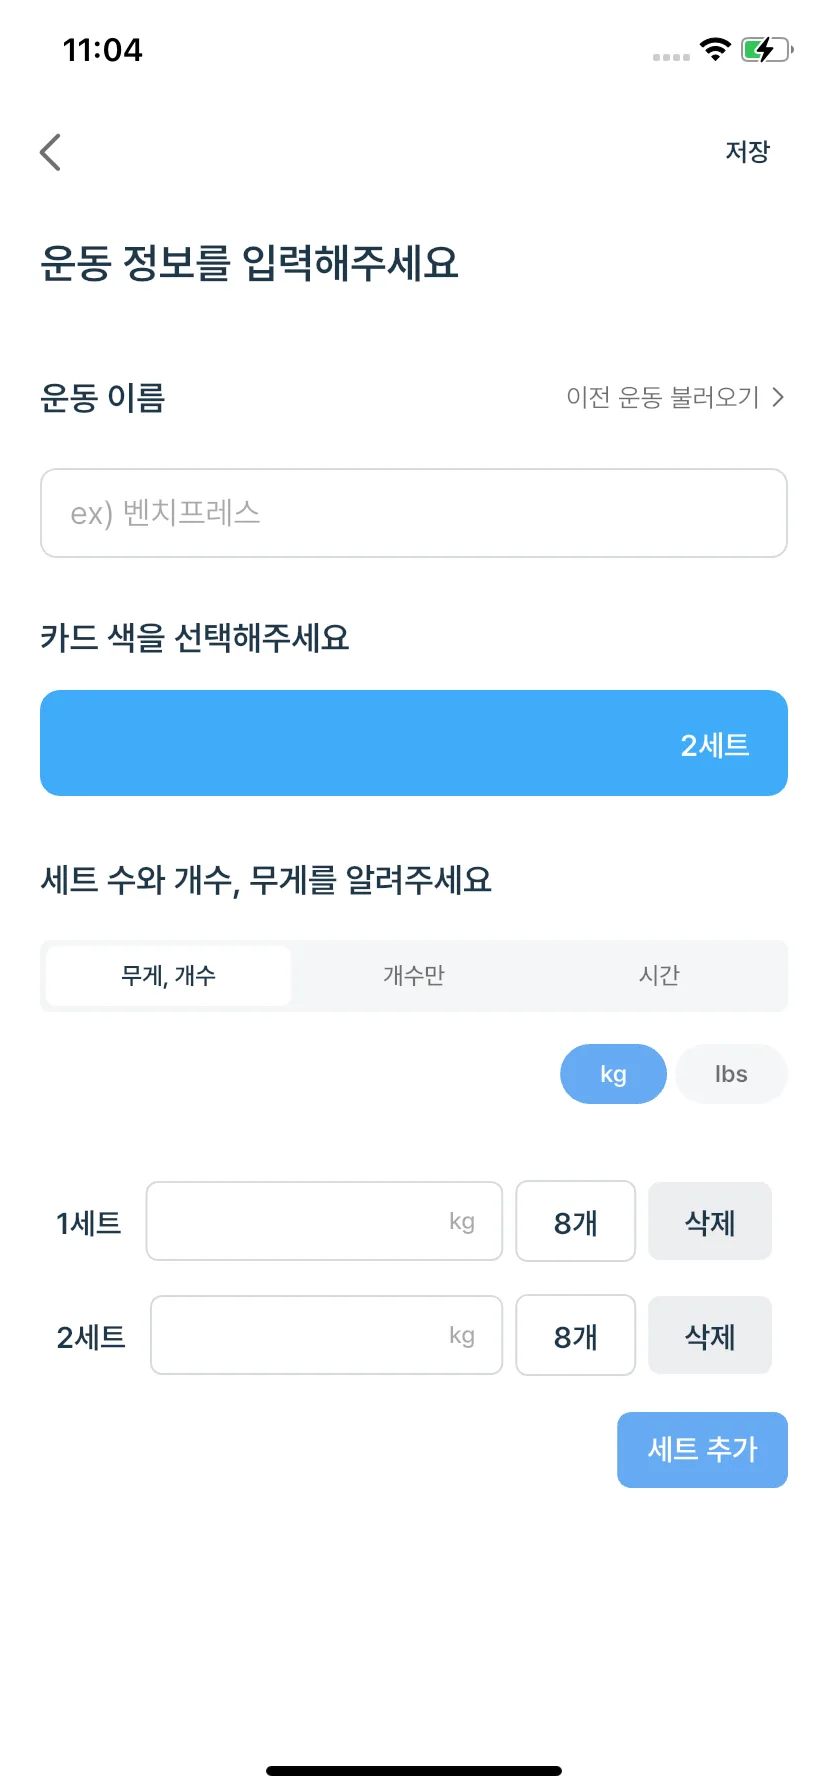
Task: Delete 1세트 with 삭제
Action: (x=710, y=1221)
